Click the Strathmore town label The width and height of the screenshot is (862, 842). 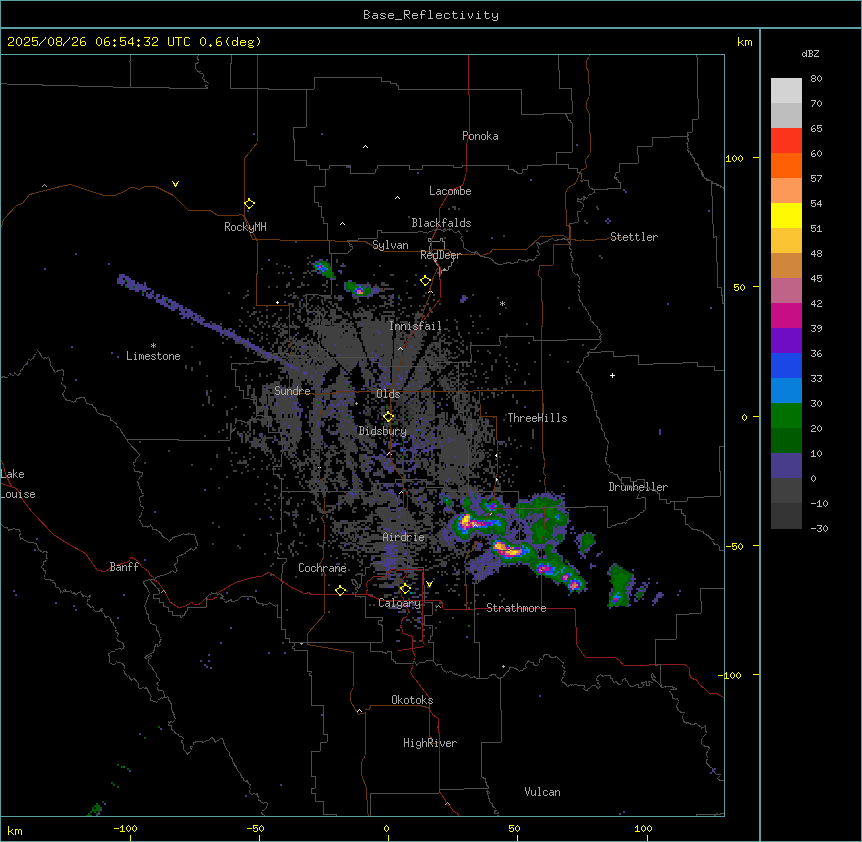tap(516, 608)
